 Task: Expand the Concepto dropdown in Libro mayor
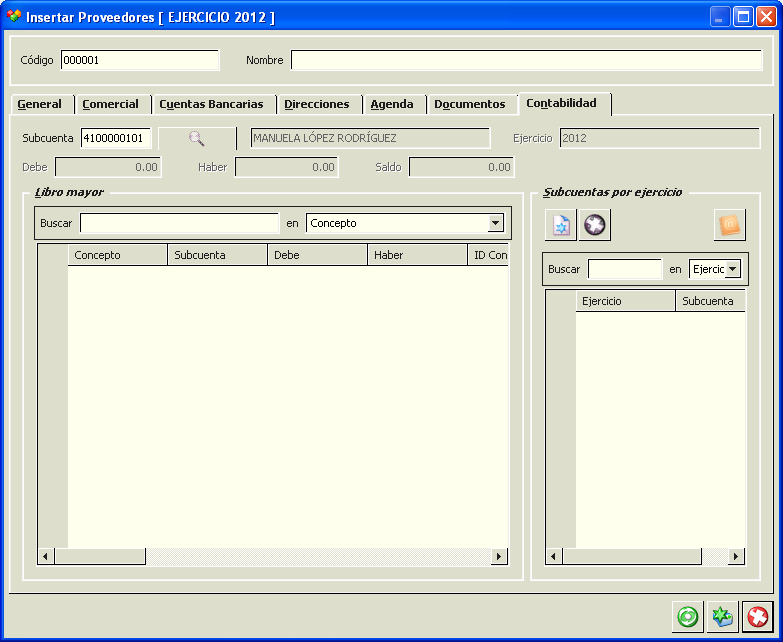(x=495, y=223)
